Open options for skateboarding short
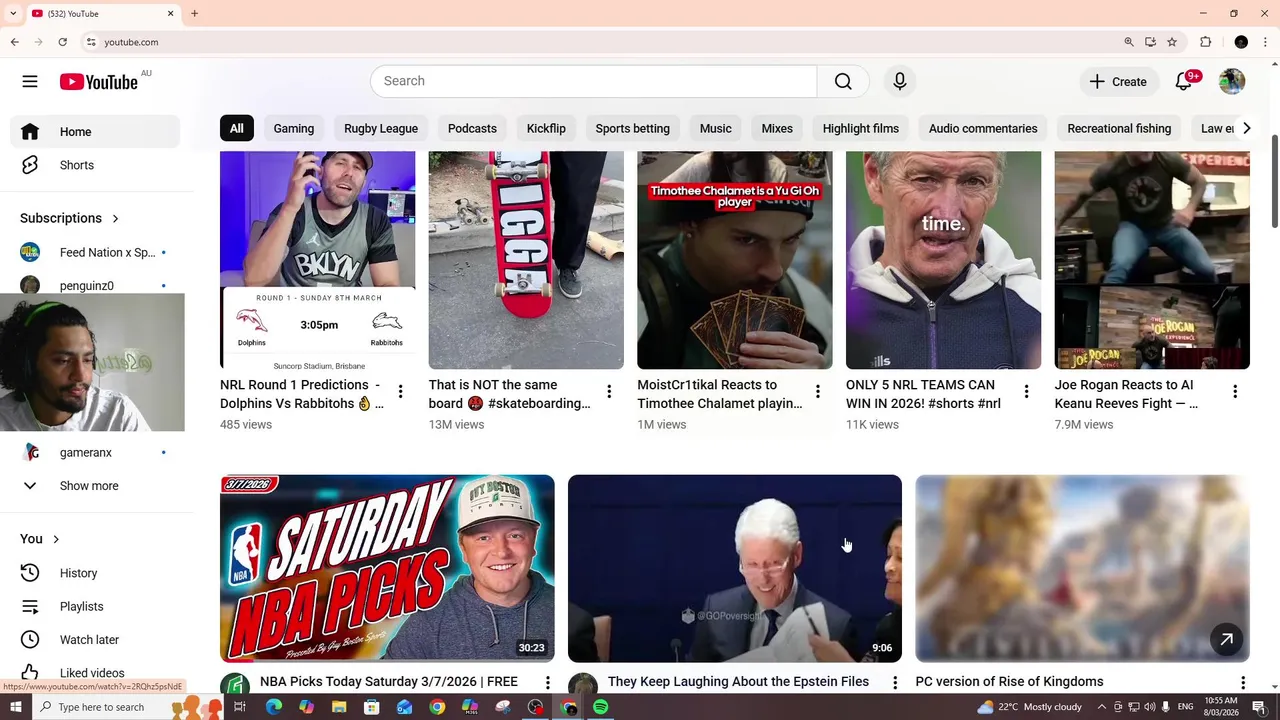Viewport: 1280px width, 720px height. pyautogui.click(x=609, y=392)
